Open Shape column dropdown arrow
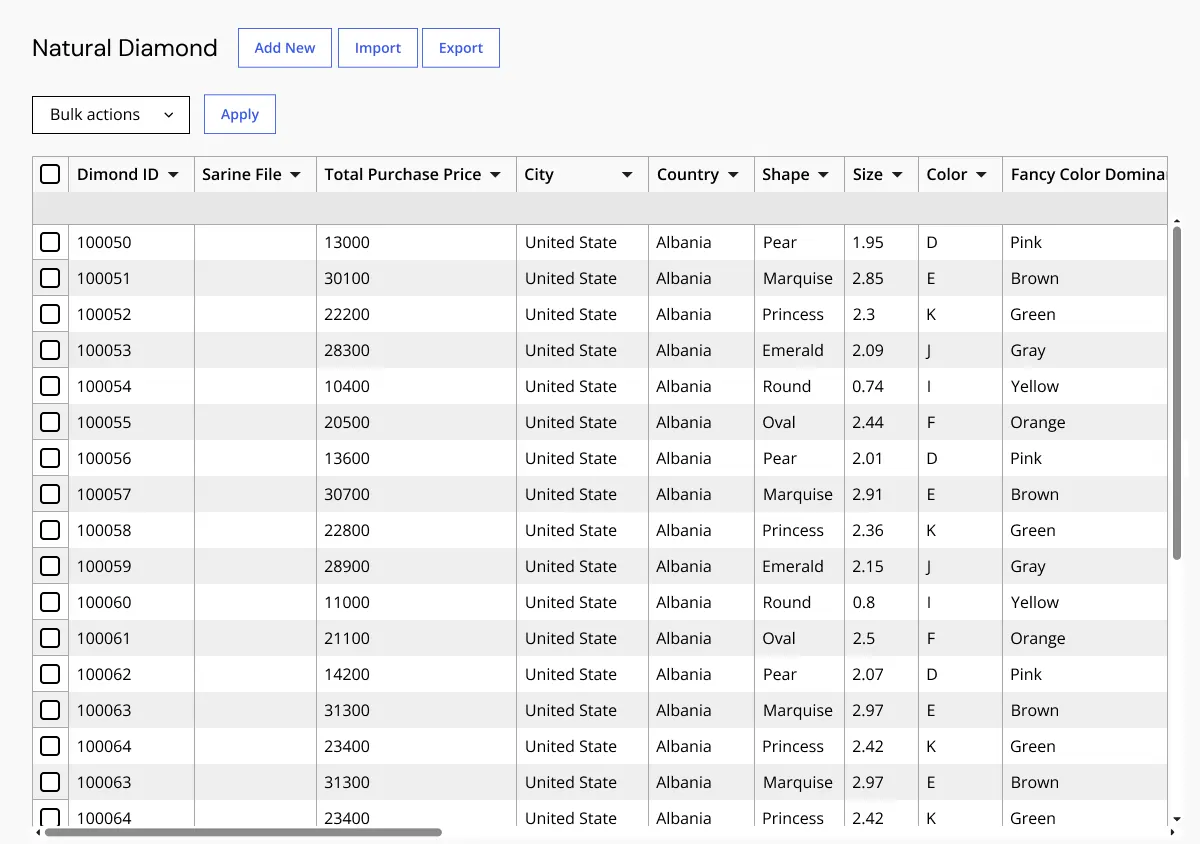This screenshot has height=844, width=1200. pyautogui.click(x=823, y=175)
